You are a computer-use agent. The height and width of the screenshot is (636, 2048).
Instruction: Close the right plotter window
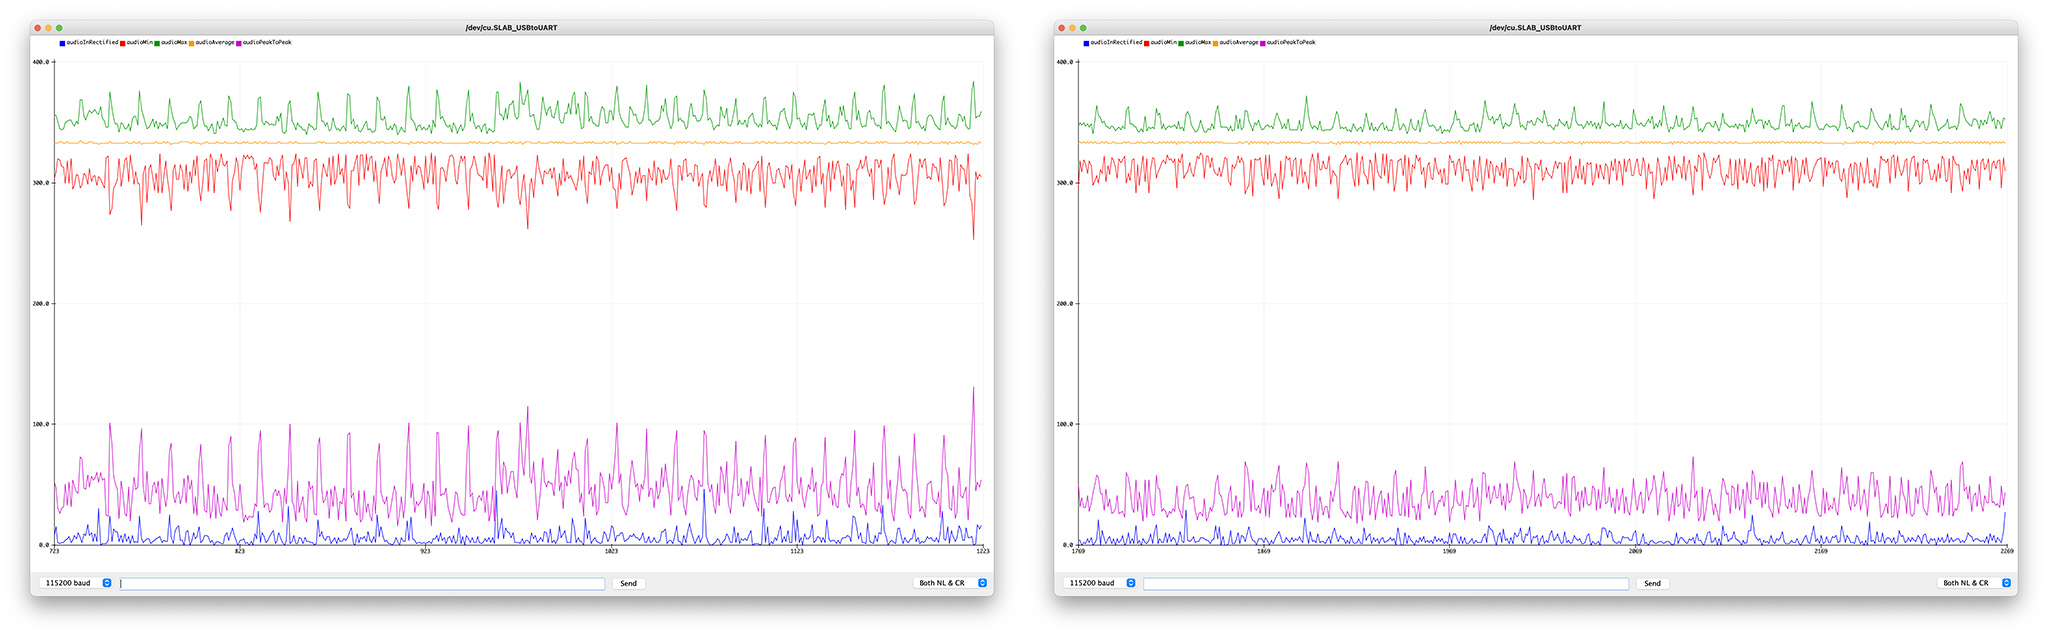1061,28
